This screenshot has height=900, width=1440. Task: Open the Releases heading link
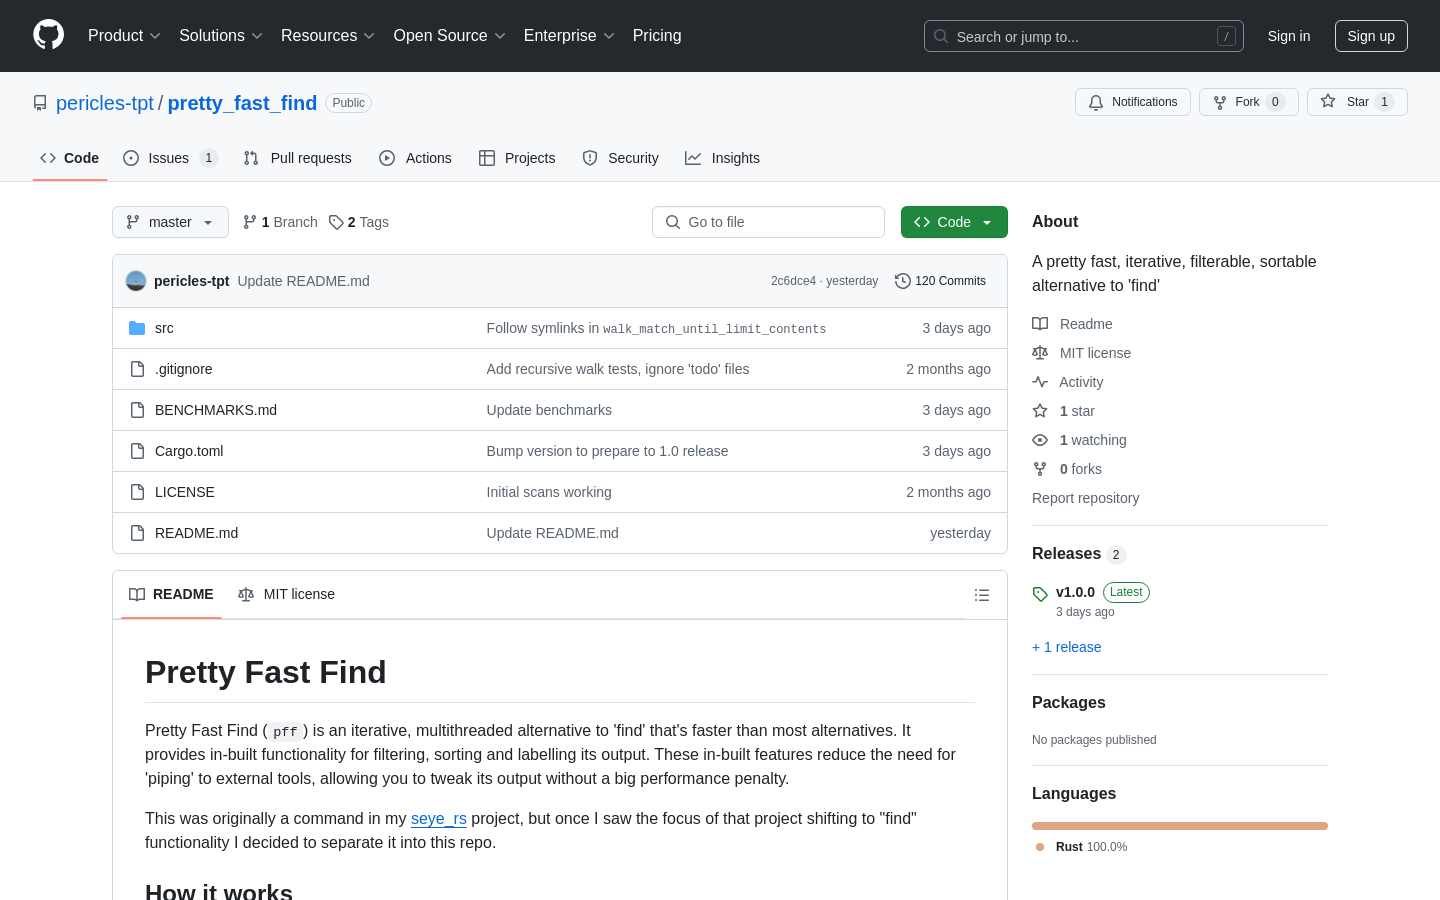(1066, 554)
